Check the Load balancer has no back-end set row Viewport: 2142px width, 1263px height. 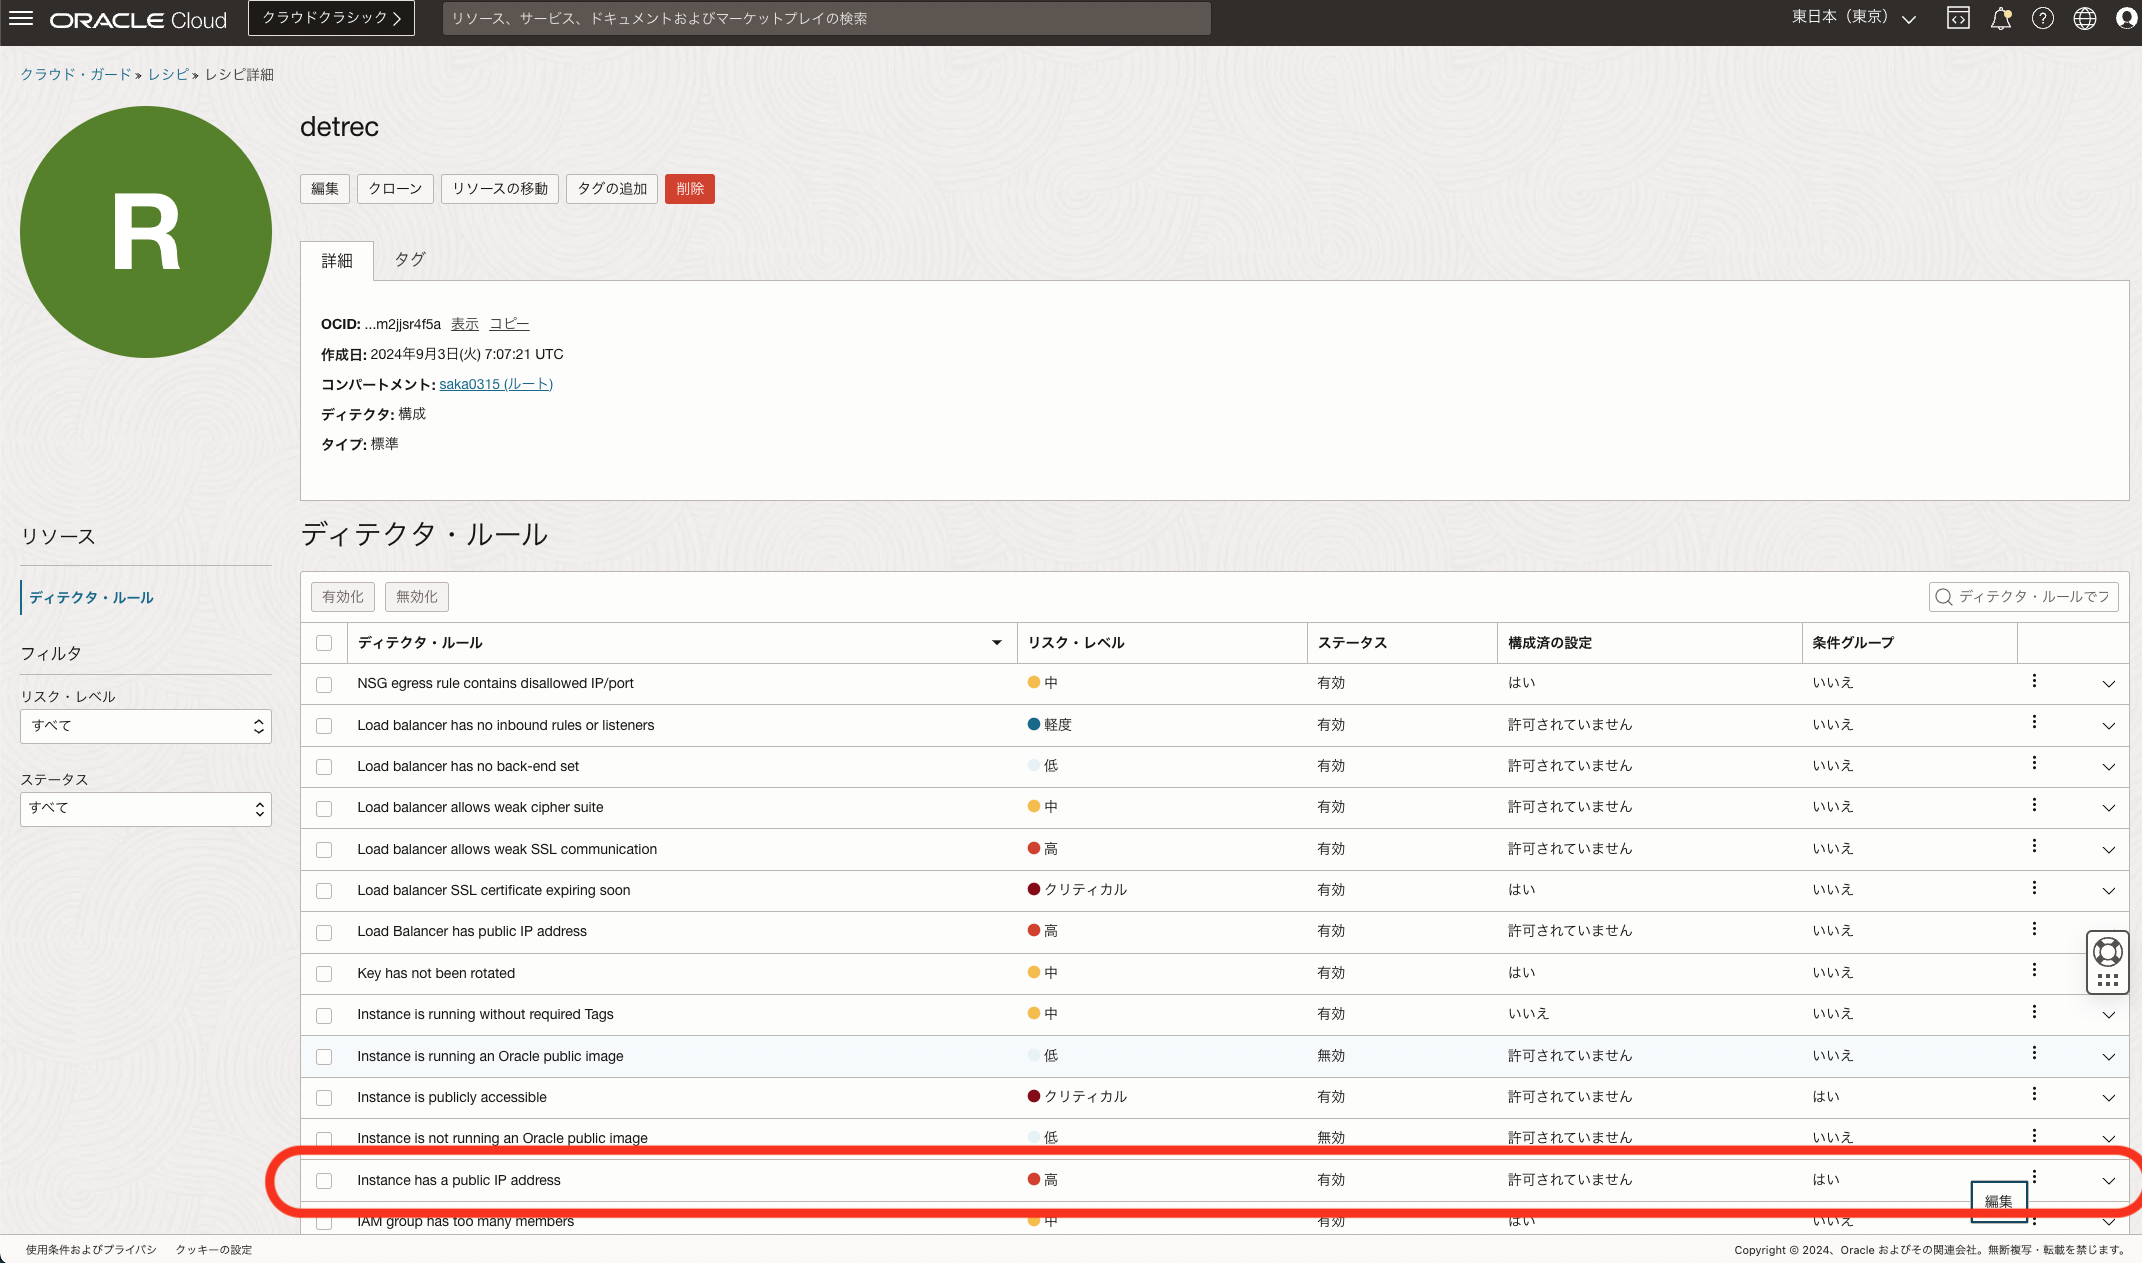pyautogui.click(x=323, y=766)
